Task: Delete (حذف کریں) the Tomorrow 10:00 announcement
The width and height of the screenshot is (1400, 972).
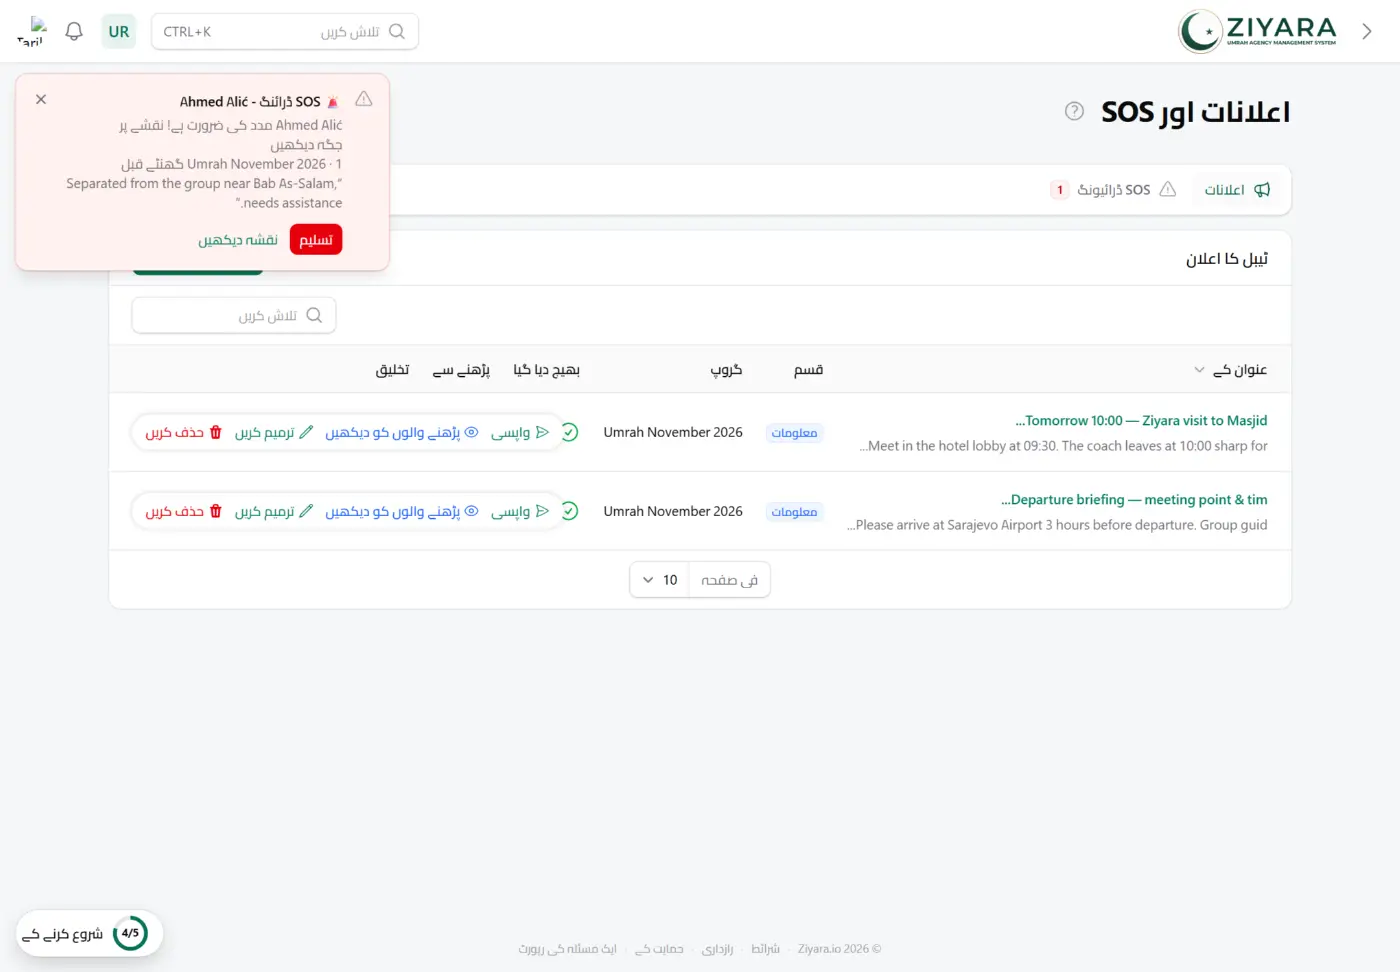Action: [184, 433]
